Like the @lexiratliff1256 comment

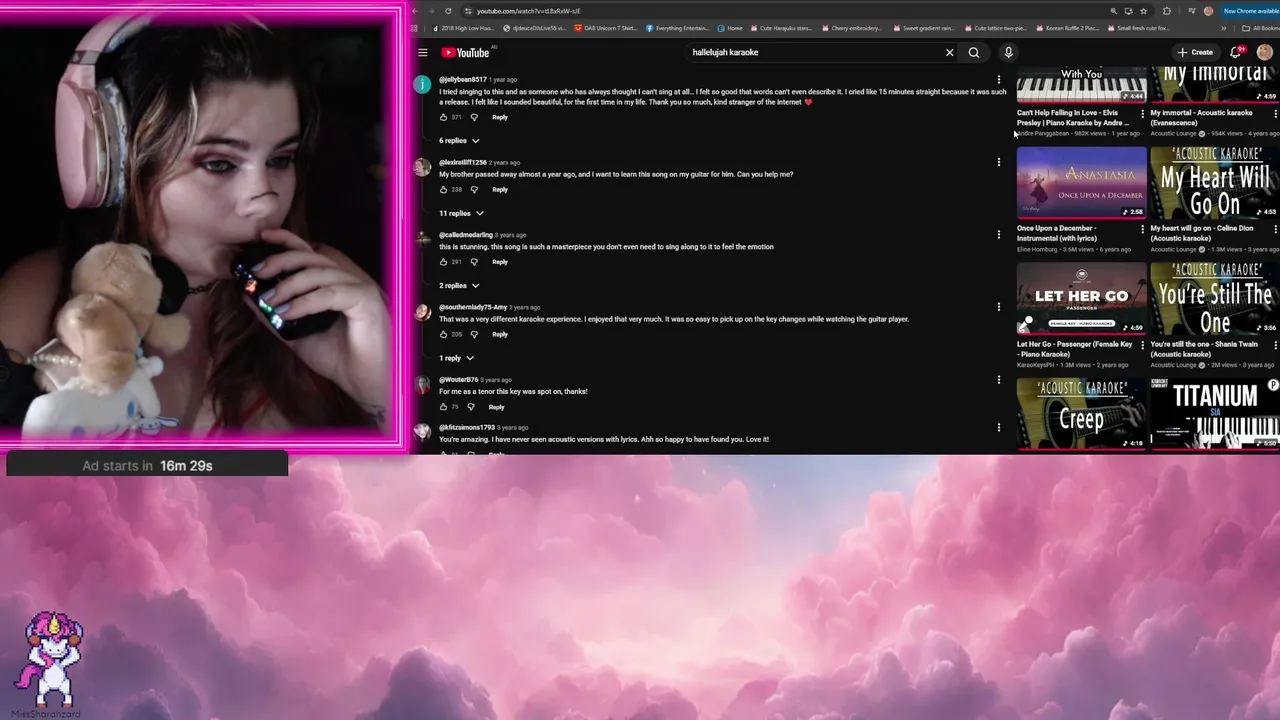[x=444, y=189]
